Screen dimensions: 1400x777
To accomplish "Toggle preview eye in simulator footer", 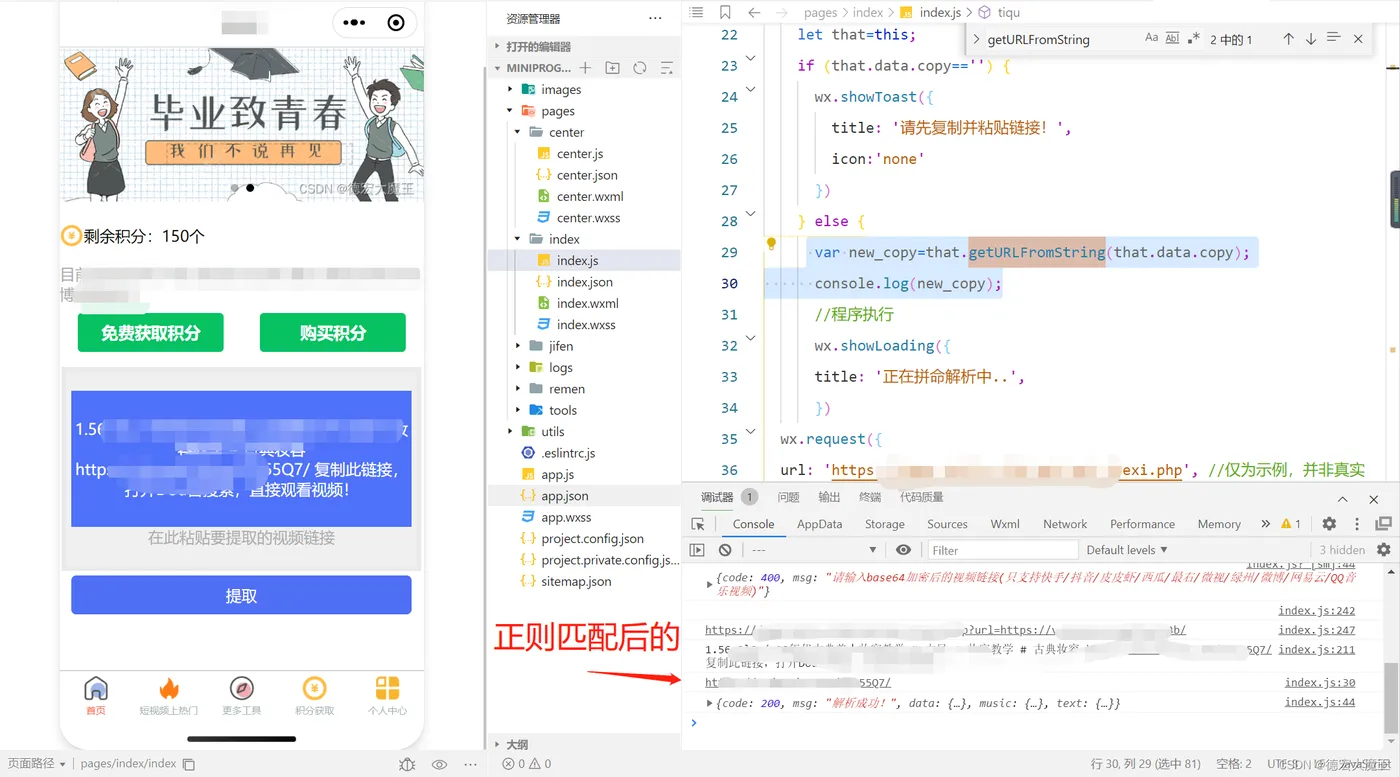I will tap(439, 764).
